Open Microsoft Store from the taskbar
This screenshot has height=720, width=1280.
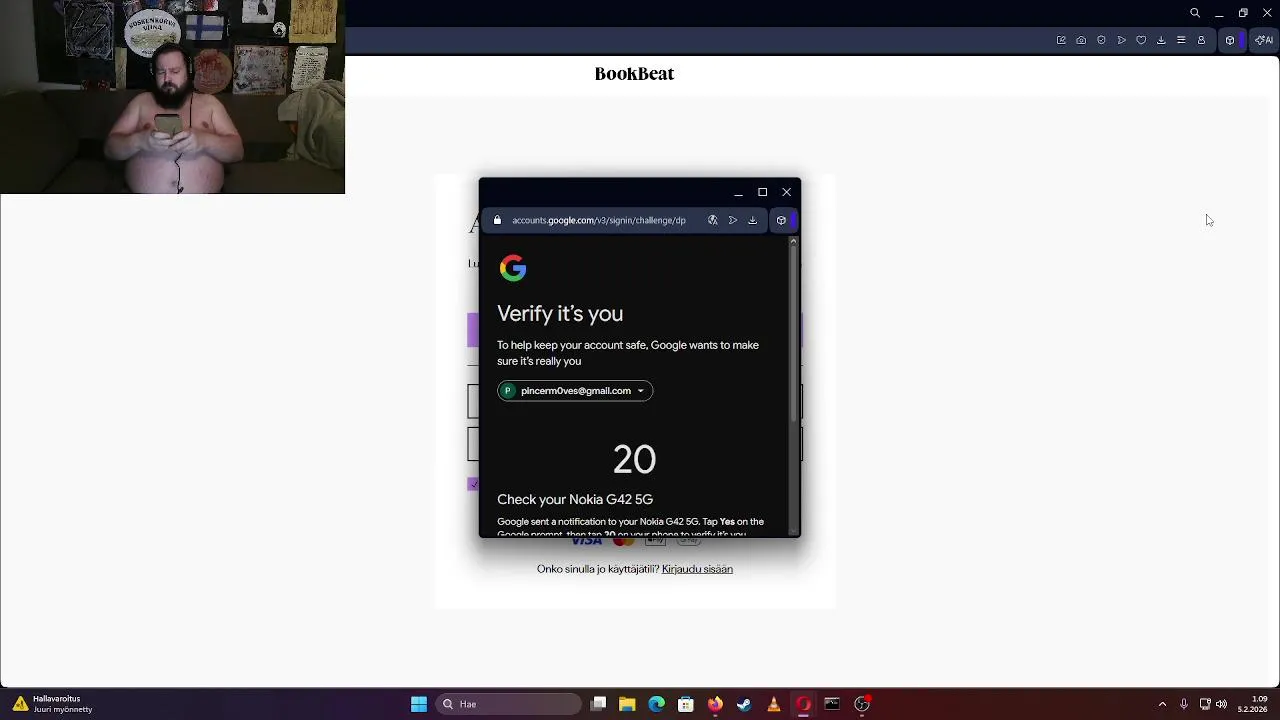pyautogui.click(x=685, y=704)
